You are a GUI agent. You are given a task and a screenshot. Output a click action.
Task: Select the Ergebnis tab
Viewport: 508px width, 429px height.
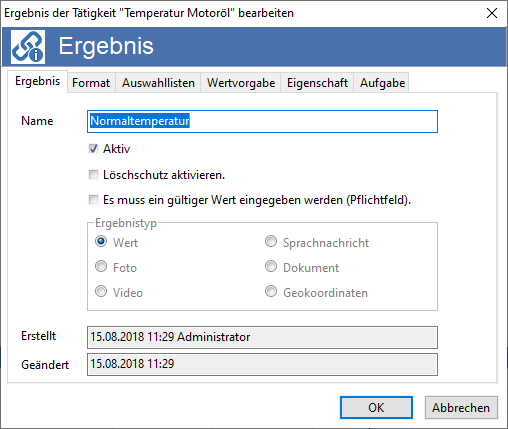tap(38, 81)
